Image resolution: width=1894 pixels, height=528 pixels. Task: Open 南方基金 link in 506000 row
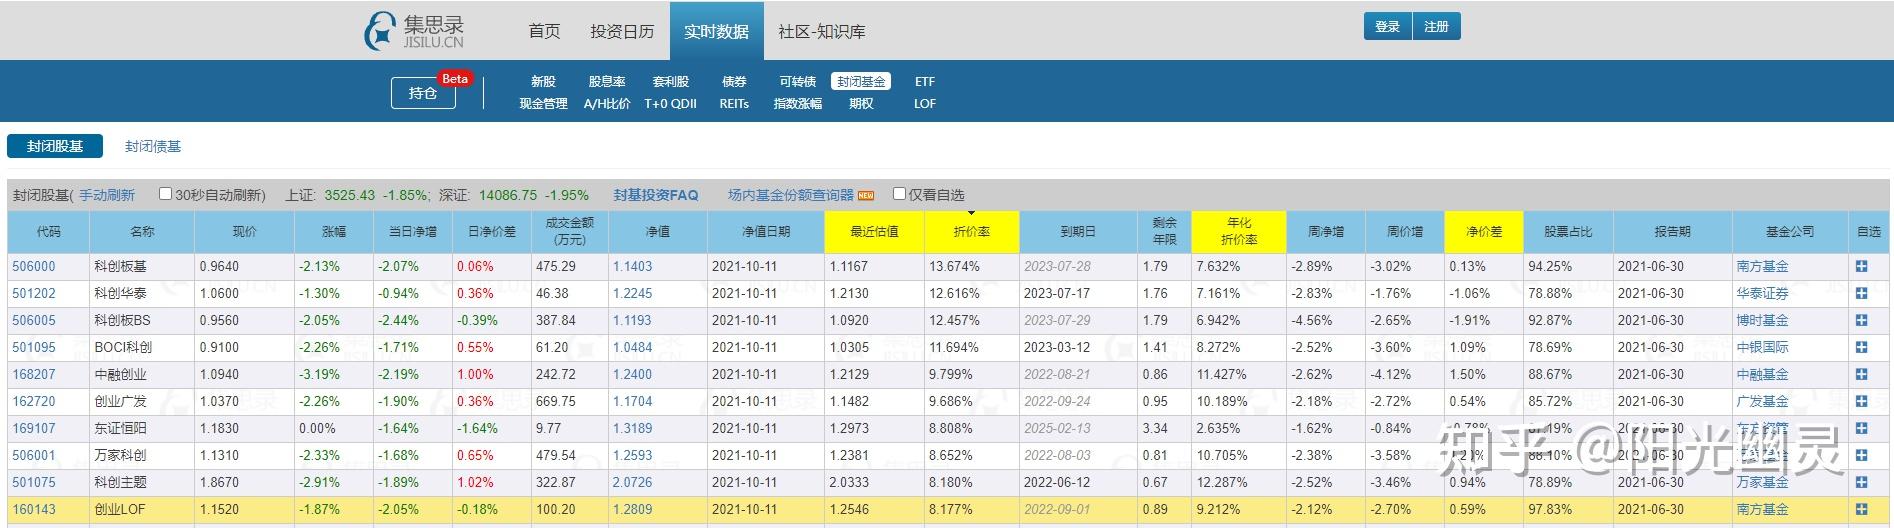(x=1763, y=267)
